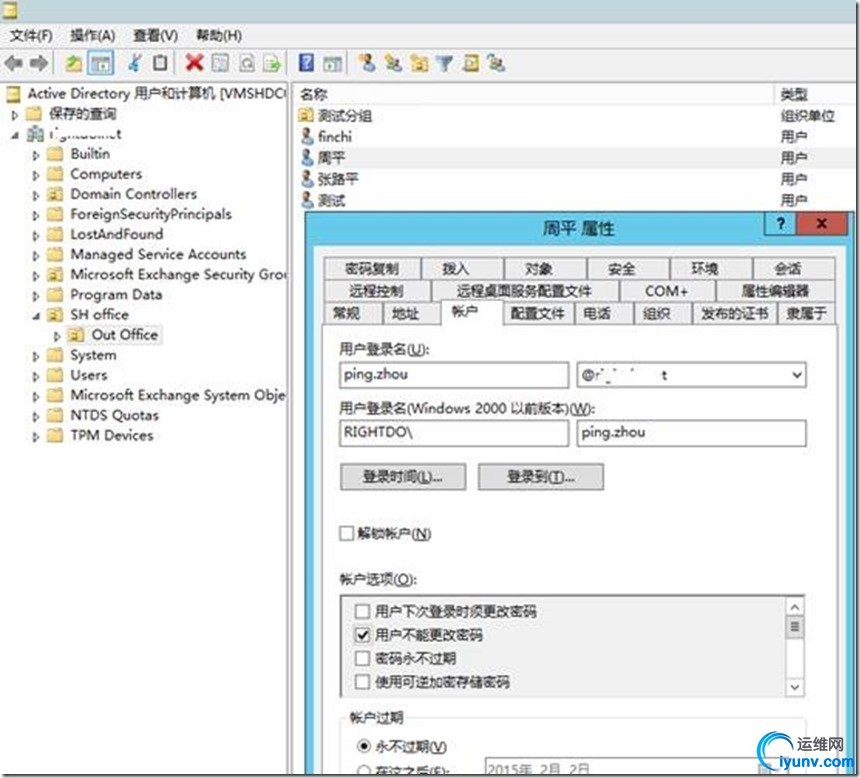
Task: Click Add to group toolbar icon
Action: (496, 63)
